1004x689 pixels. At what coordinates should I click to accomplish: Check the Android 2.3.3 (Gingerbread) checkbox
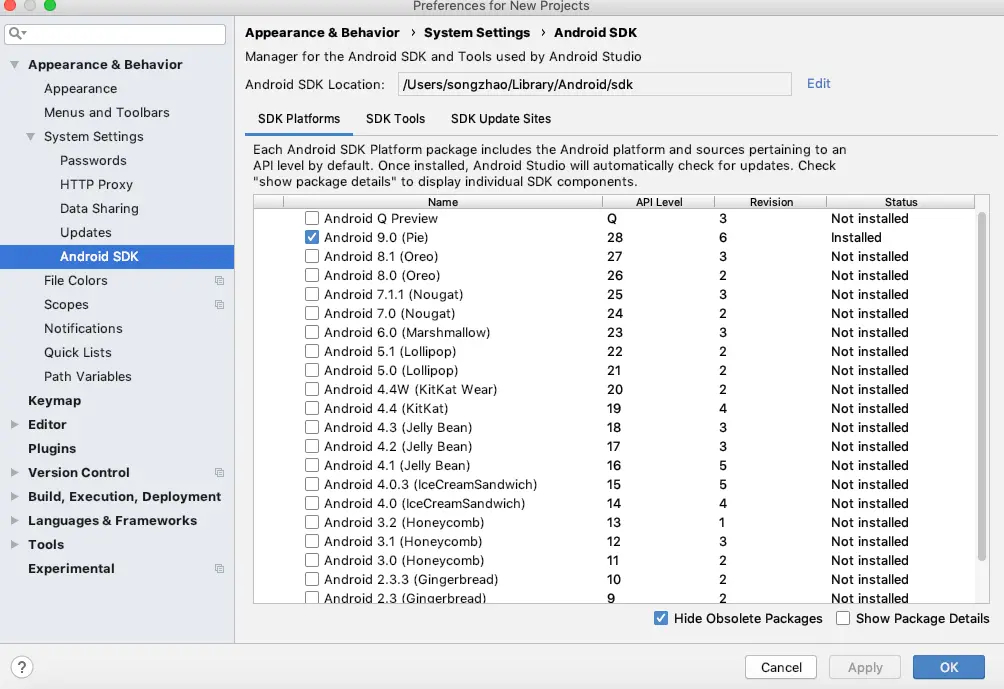click(x=312, y=580)
